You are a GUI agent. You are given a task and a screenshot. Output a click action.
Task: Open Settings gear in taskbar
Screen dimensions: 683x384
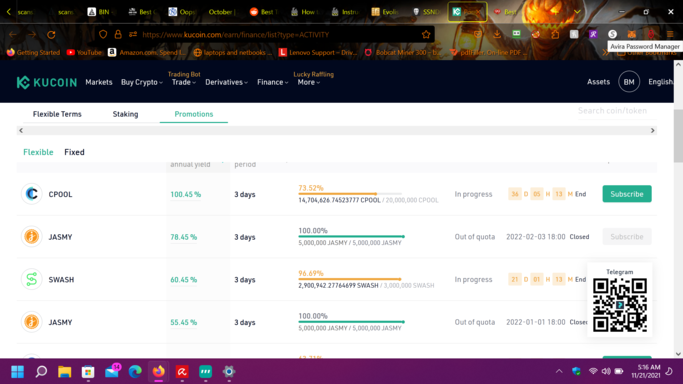click(x=229, y=371)
